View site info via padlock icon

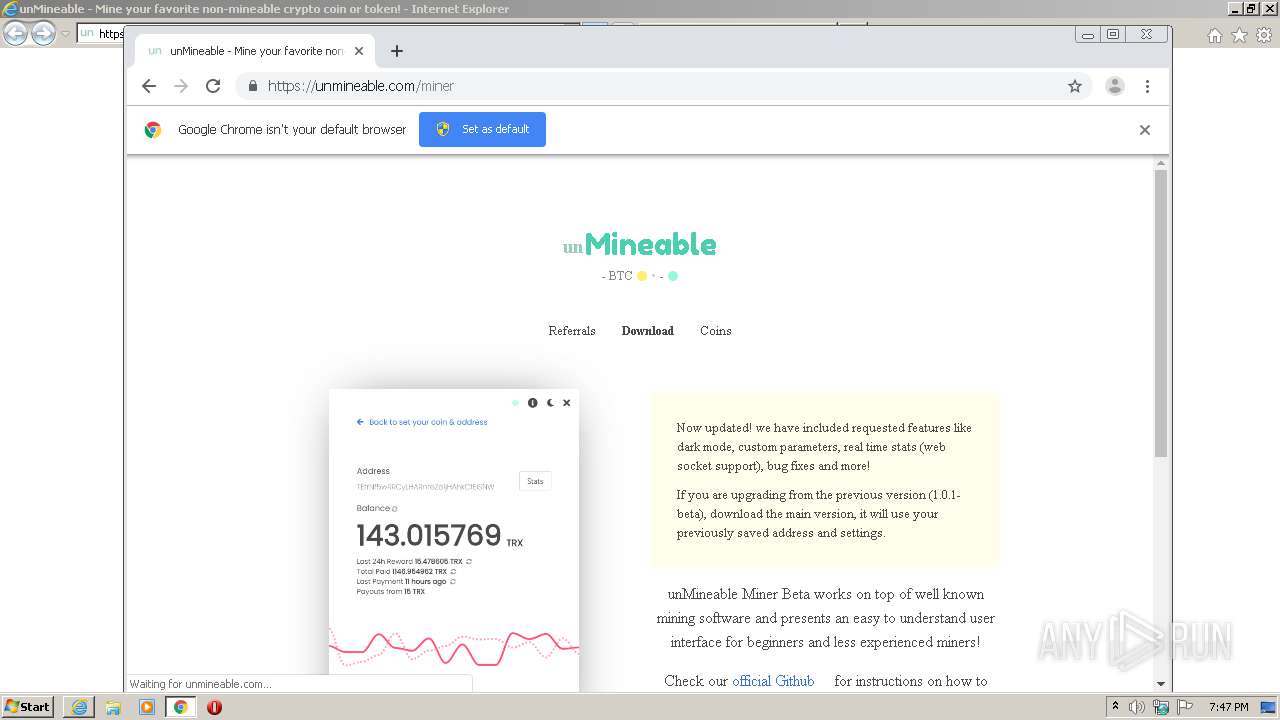click(253, 86)
